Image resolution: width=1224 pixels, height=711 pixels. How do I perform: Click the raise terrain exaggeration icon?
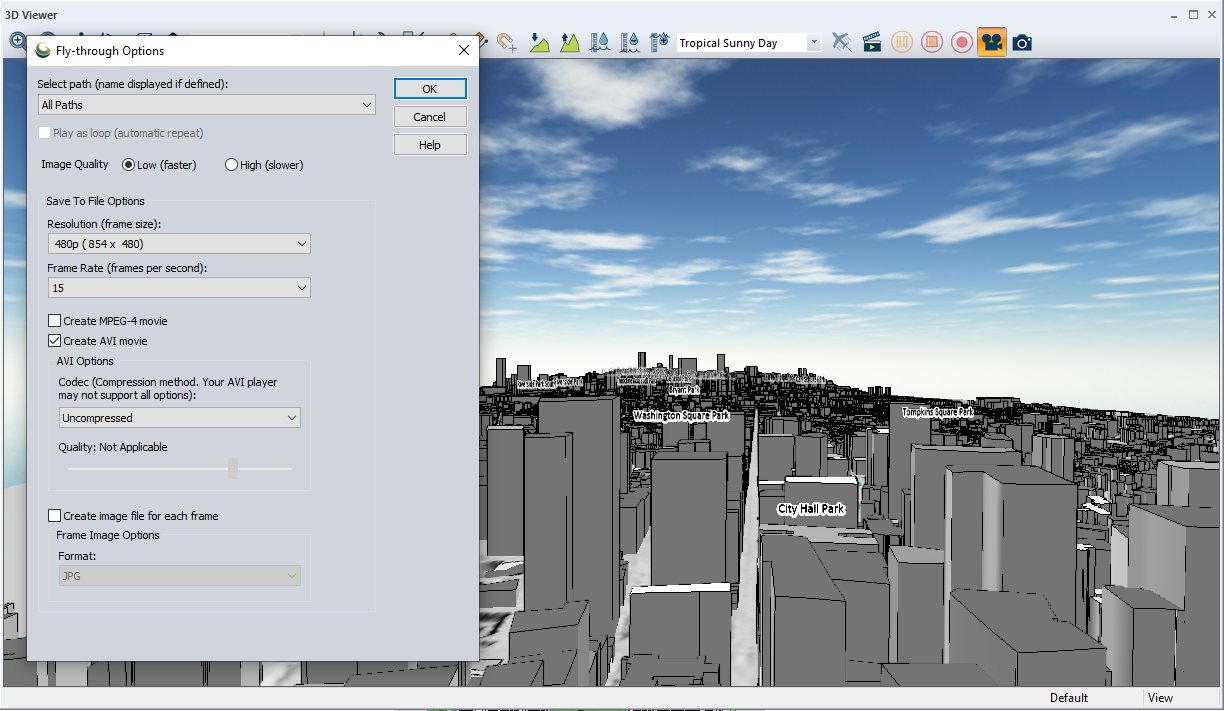click(x=570, y=42)
